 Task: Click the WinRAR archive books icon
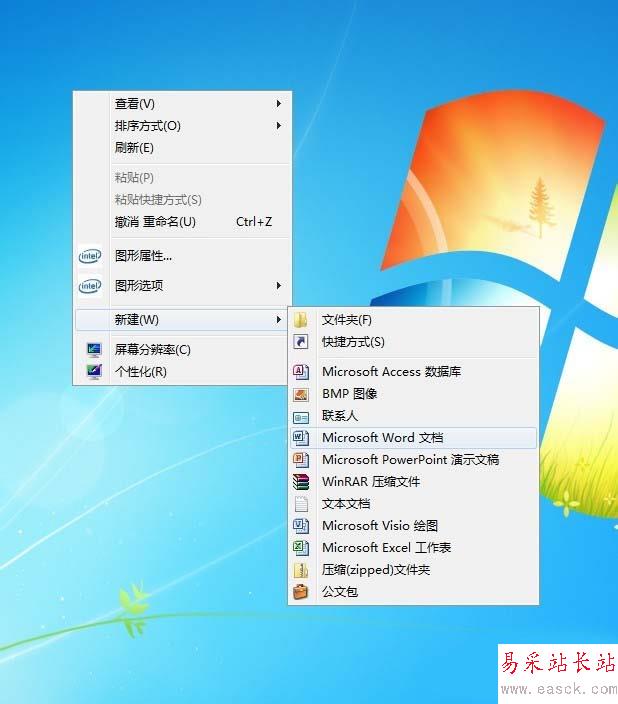coord(301,481)
